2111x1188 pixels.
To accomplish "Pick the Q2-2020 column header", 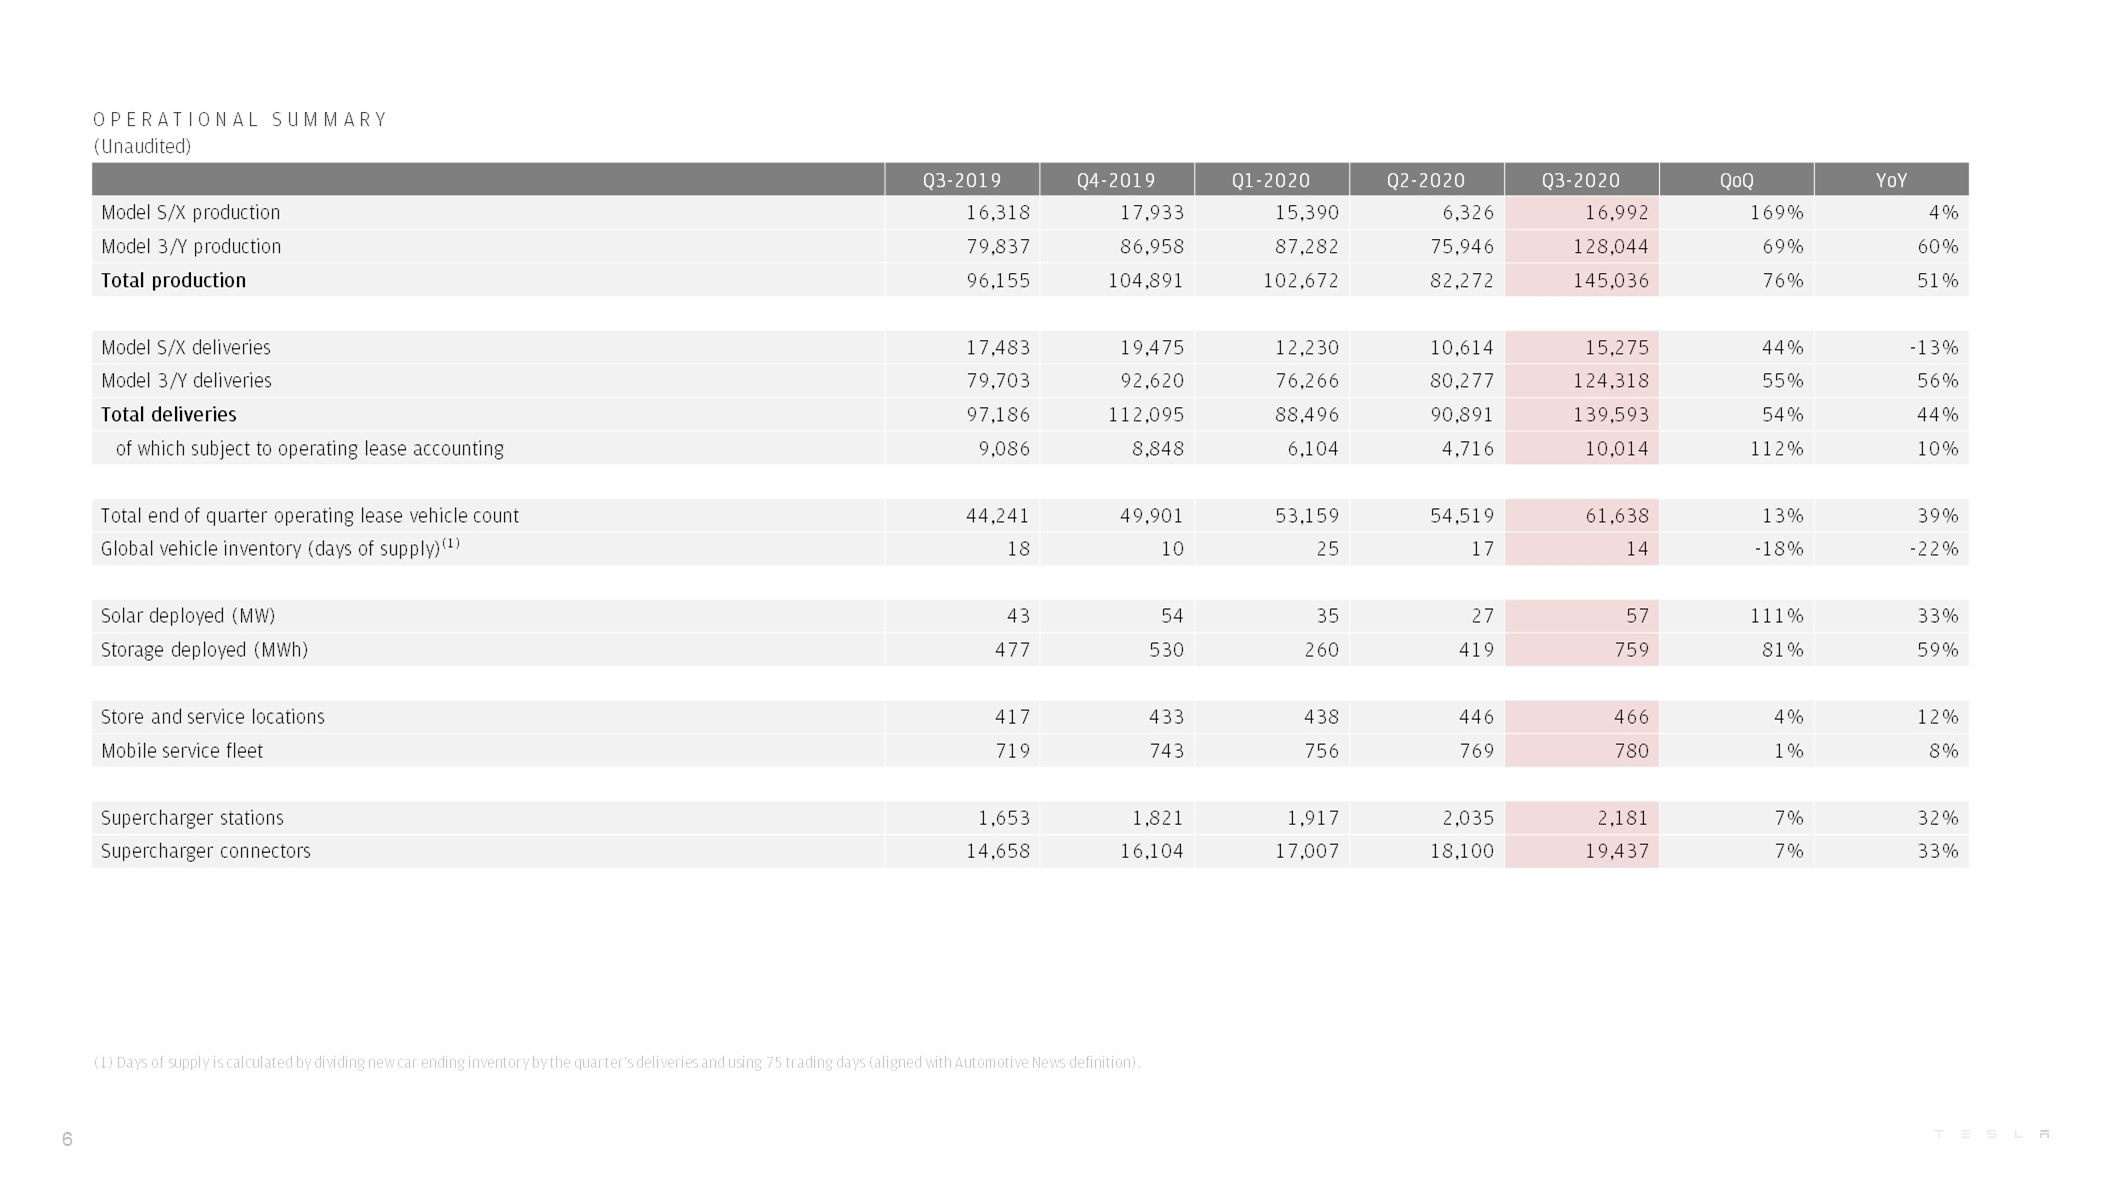I will 1426,180.
